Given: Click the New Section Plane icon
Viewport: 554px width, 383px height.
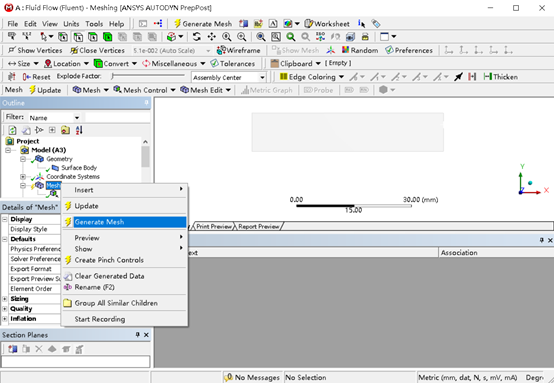Looking at the screenshot, I should click(13, 349).
